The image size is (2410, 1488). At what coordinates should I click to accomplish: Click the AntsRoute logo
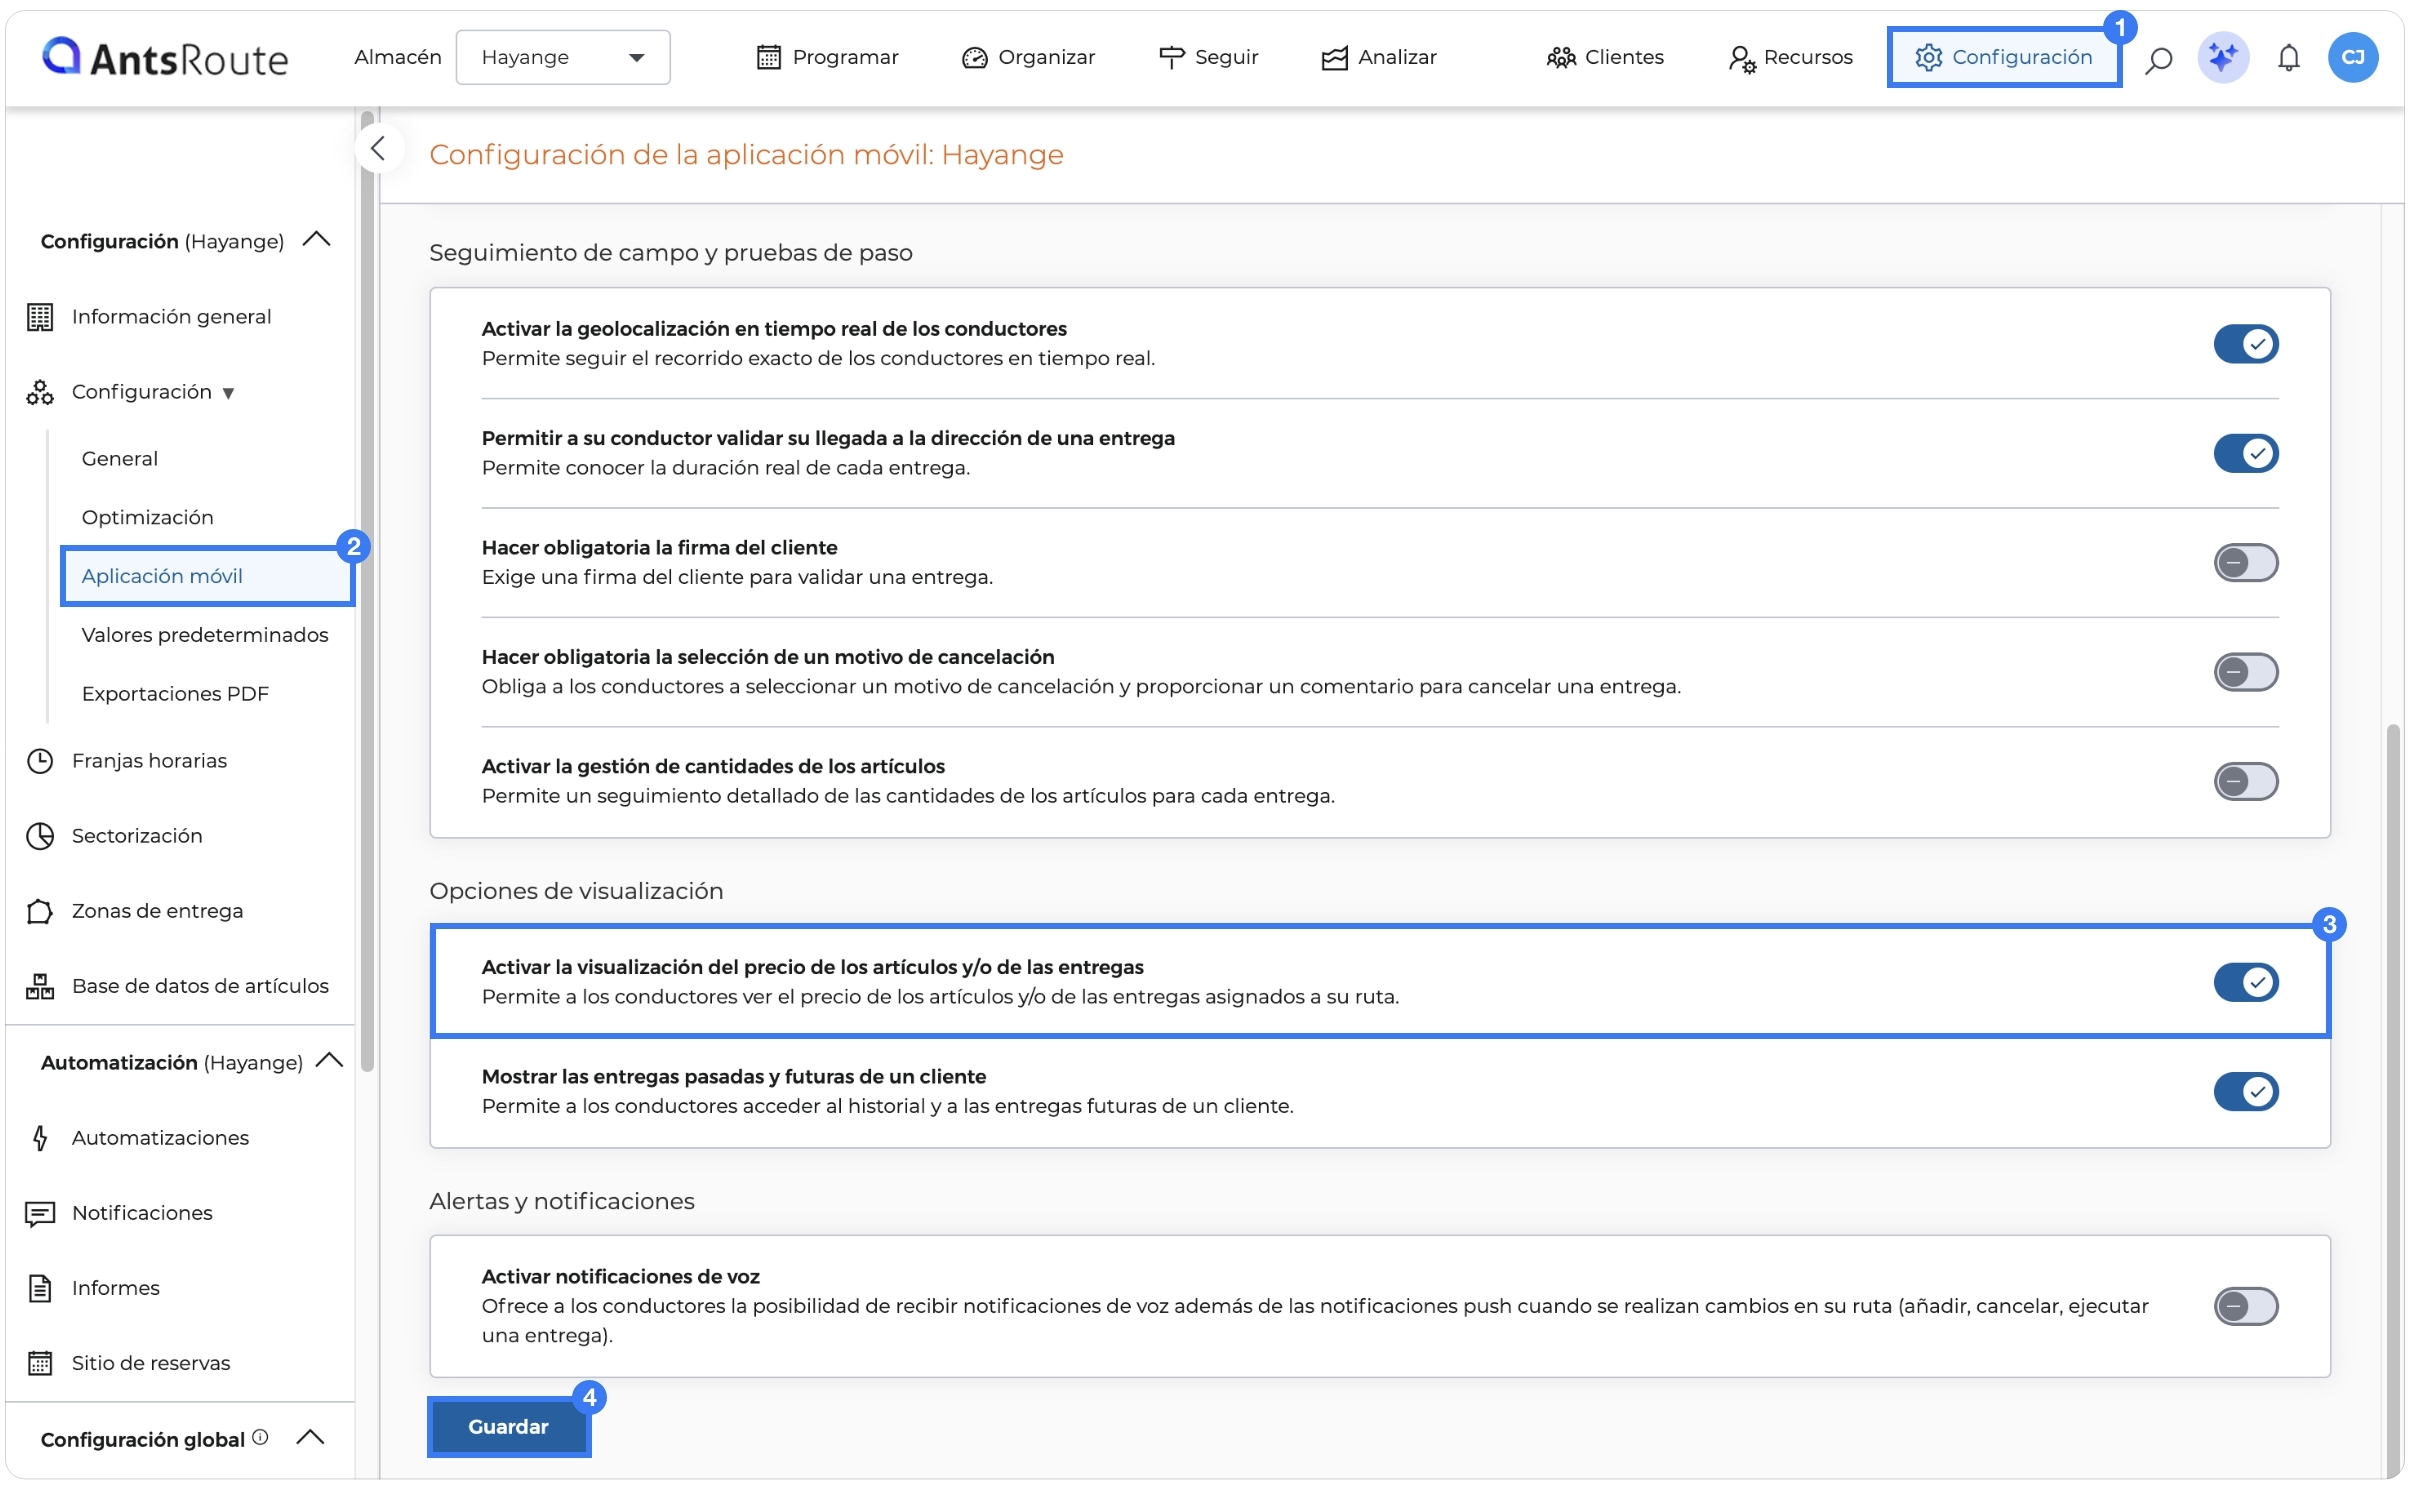(165, 58)
